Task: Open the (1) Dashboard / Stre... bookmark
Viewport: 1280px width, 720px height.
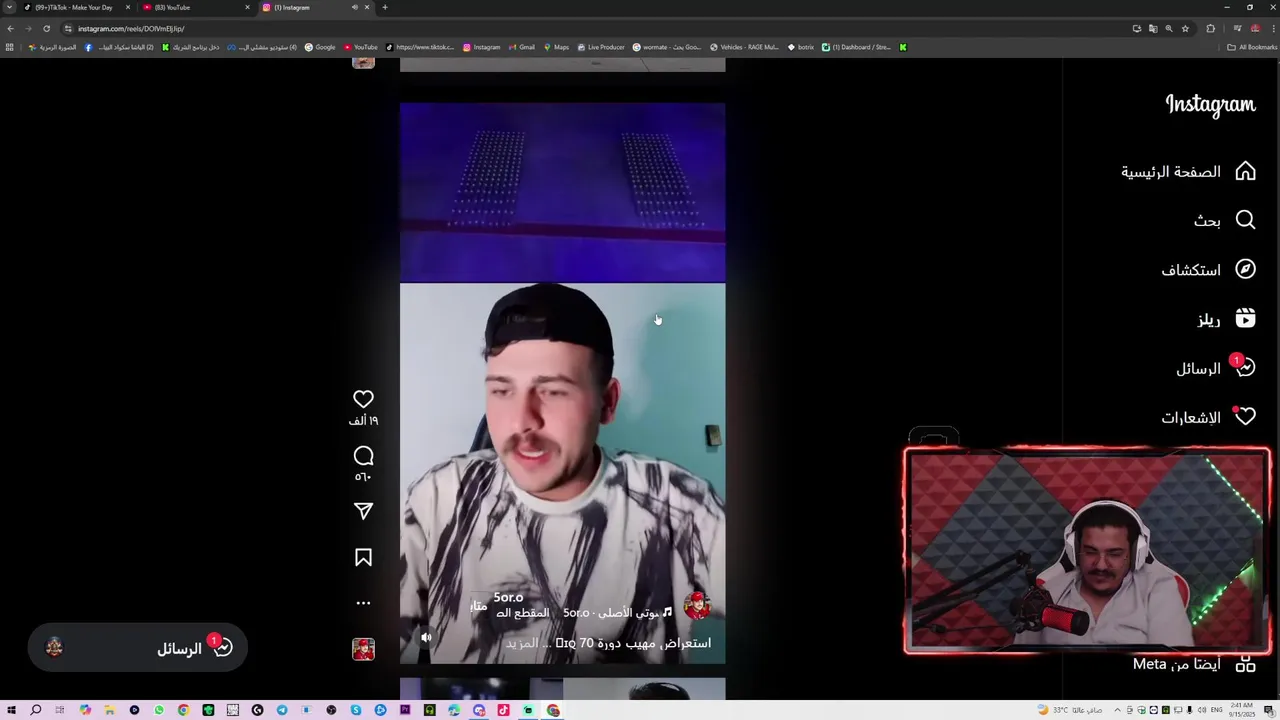Action: tap(856, 47)
